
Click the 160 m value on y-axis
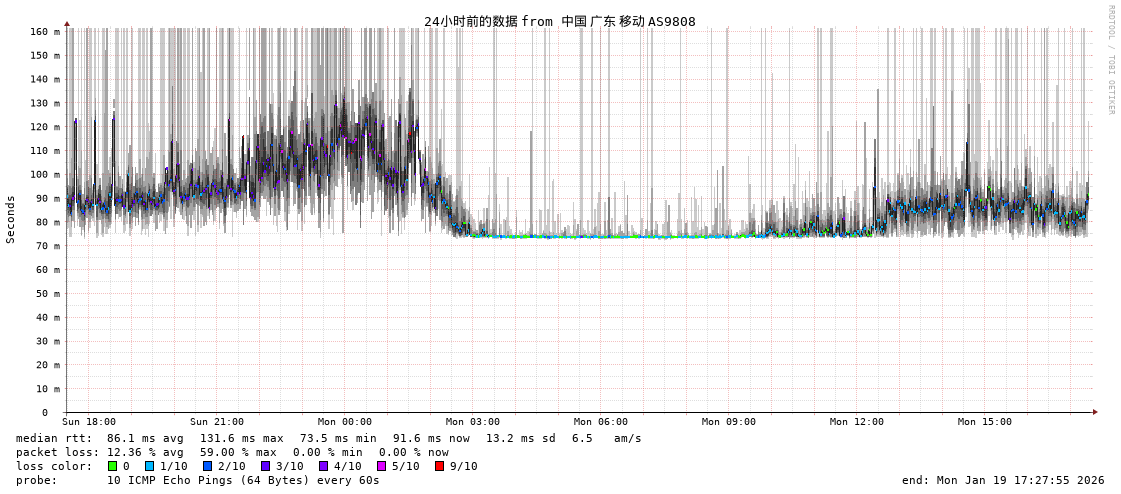(x=45, y=32)
